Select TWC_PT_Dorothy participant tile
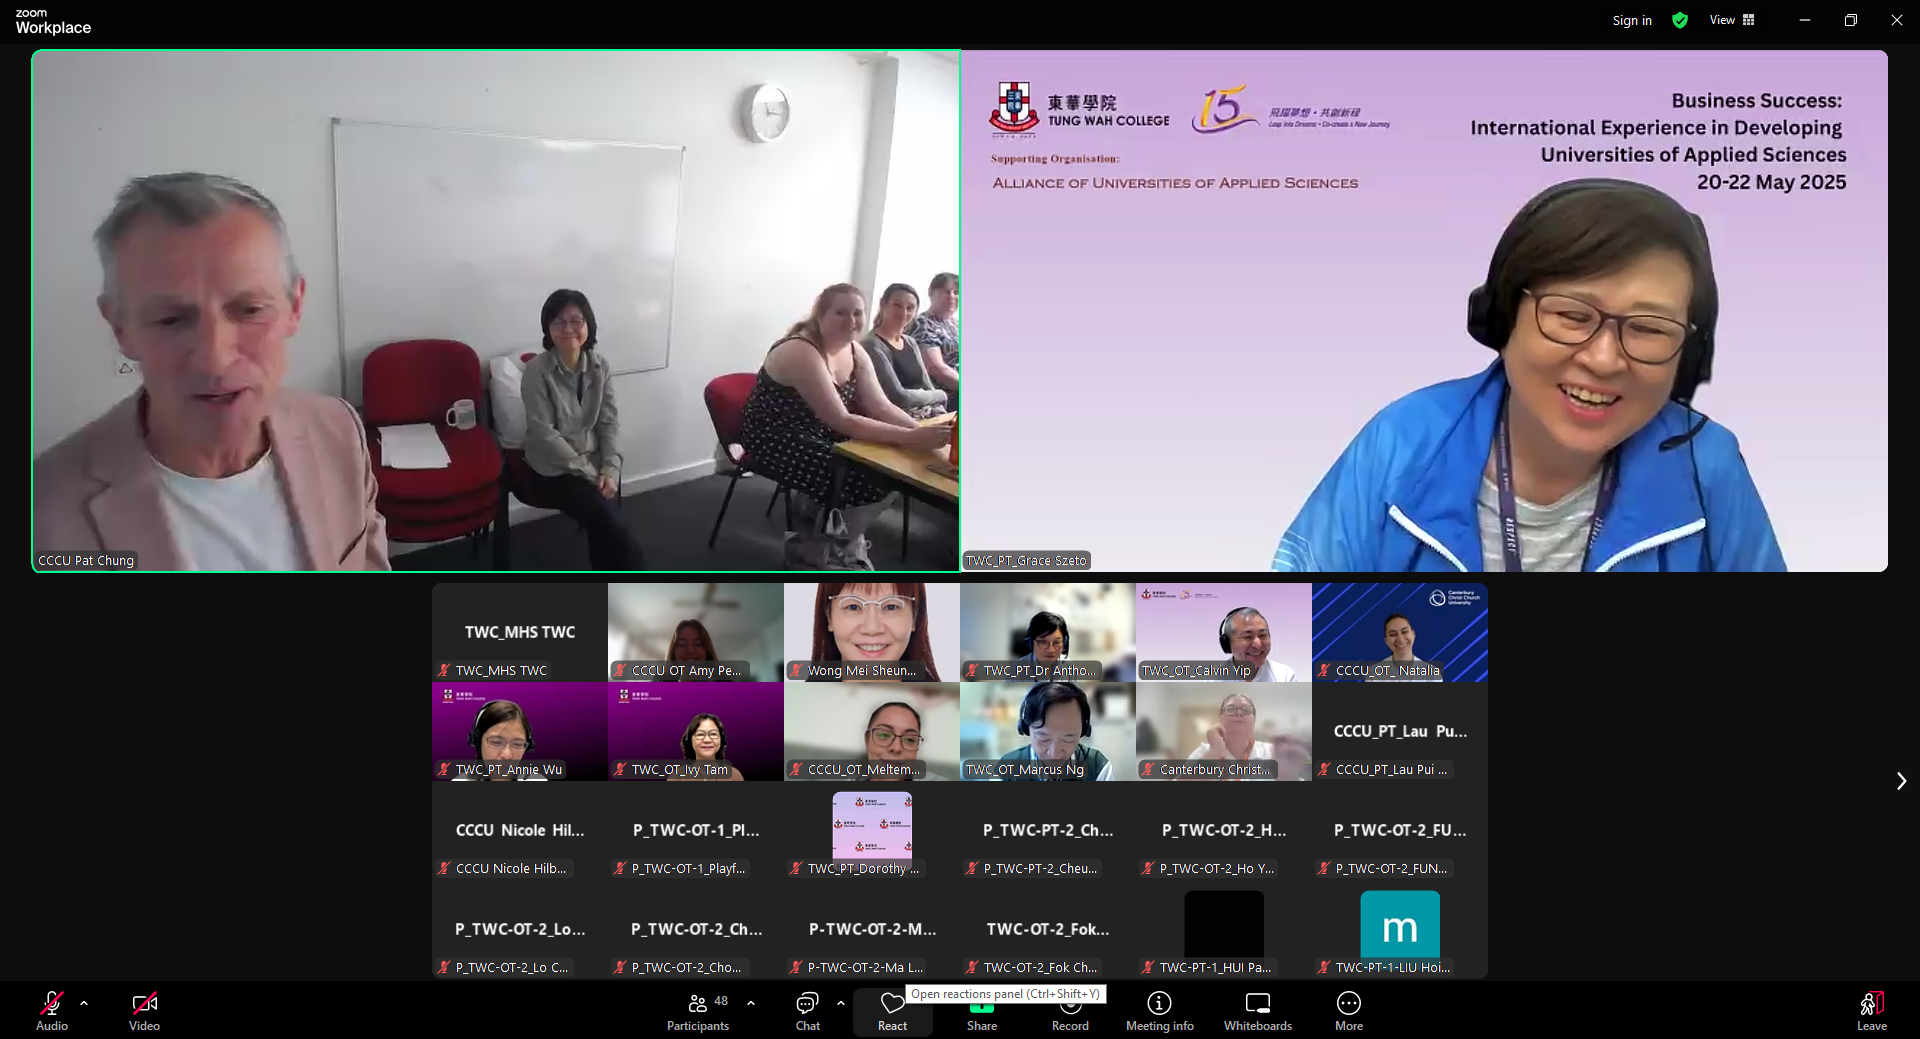The height and width of the screenshot is (1039, 1920). pos(872,830)
